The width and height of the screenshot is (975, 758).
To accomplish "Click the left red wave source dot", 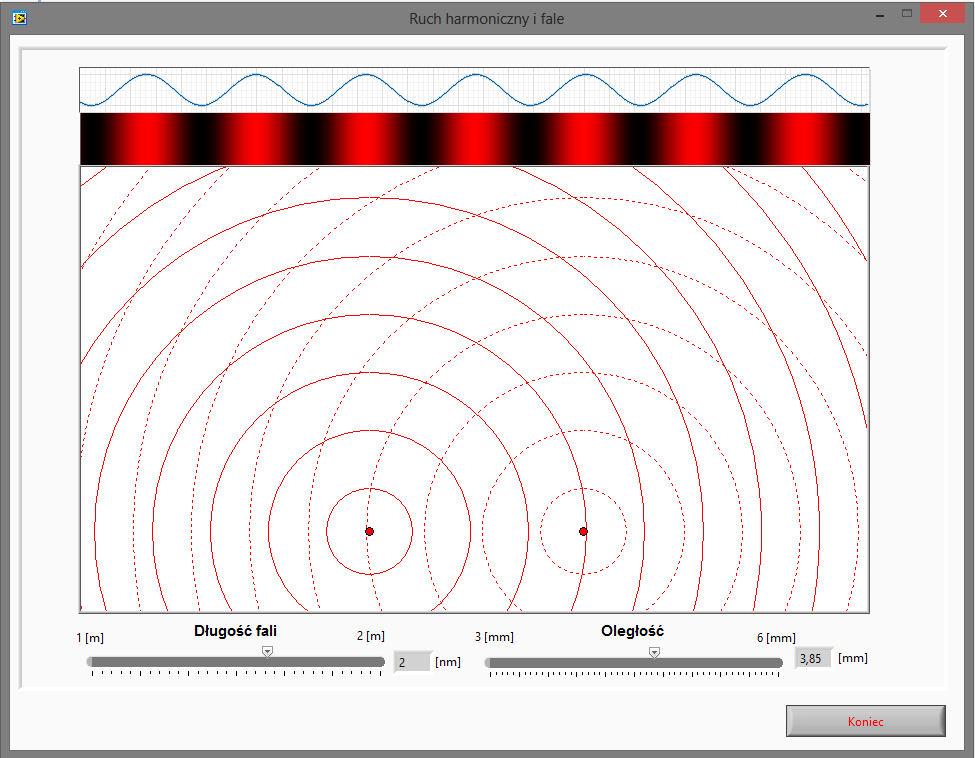I will (369, 531).
